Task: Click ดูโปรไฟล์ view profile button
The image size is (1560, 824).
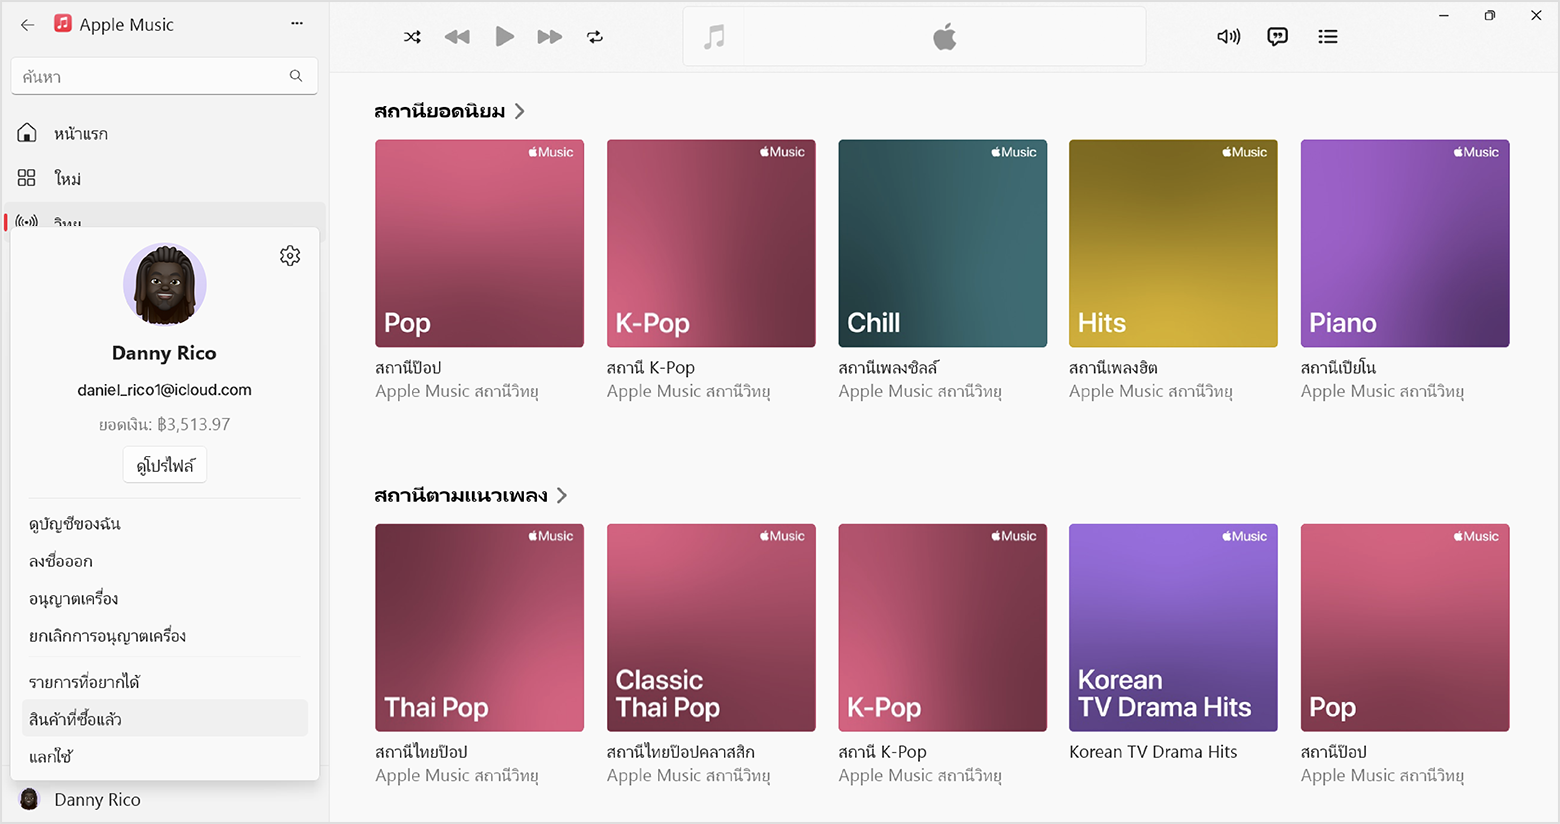Action: click(165, 465)
